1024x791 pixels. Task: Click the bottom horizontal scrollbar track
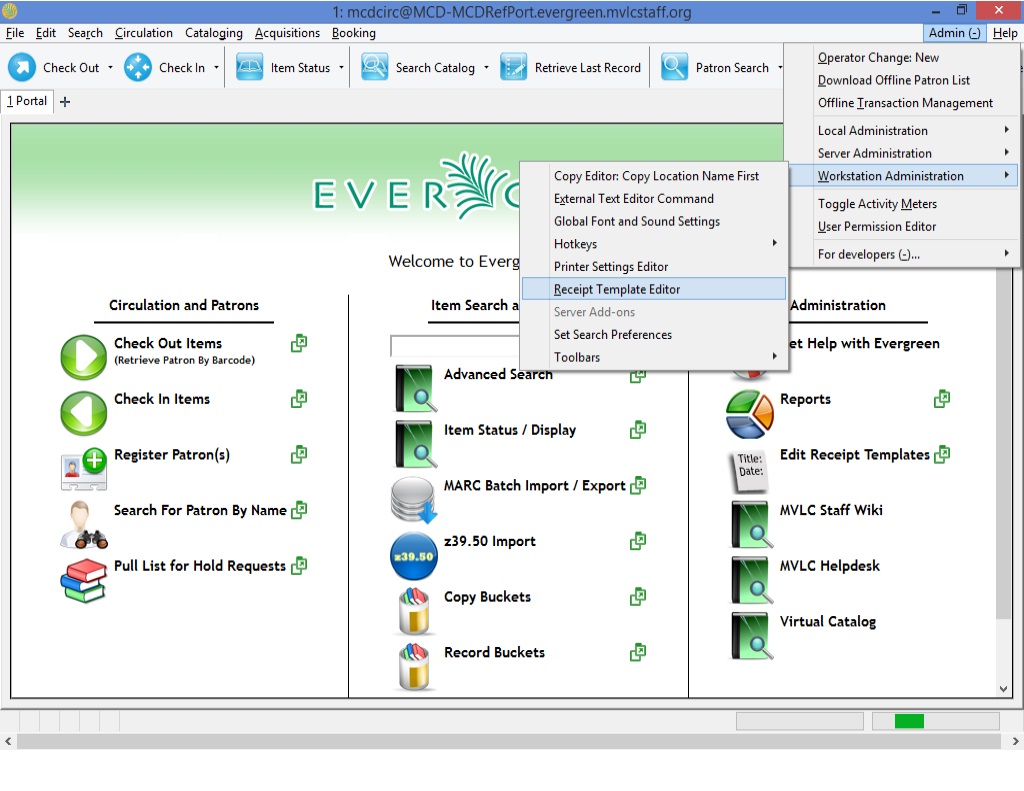coord(509,741)
